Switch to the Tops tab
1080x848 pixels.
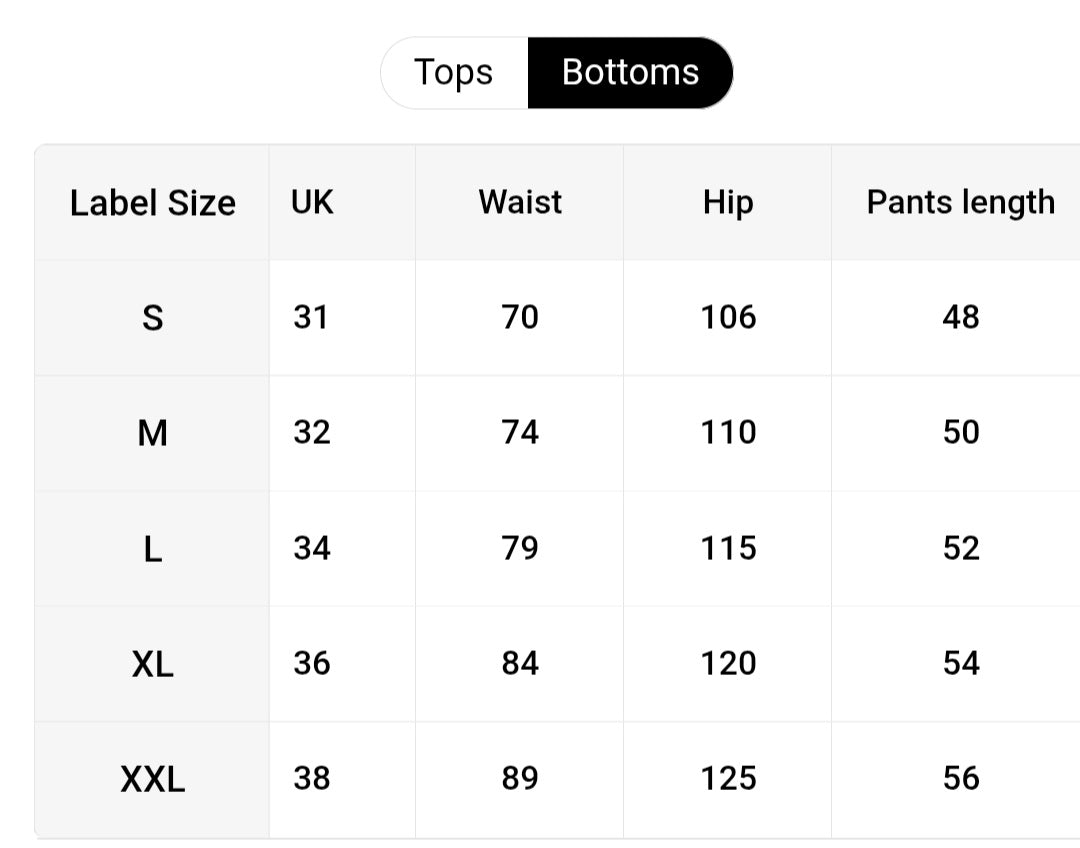454,73
